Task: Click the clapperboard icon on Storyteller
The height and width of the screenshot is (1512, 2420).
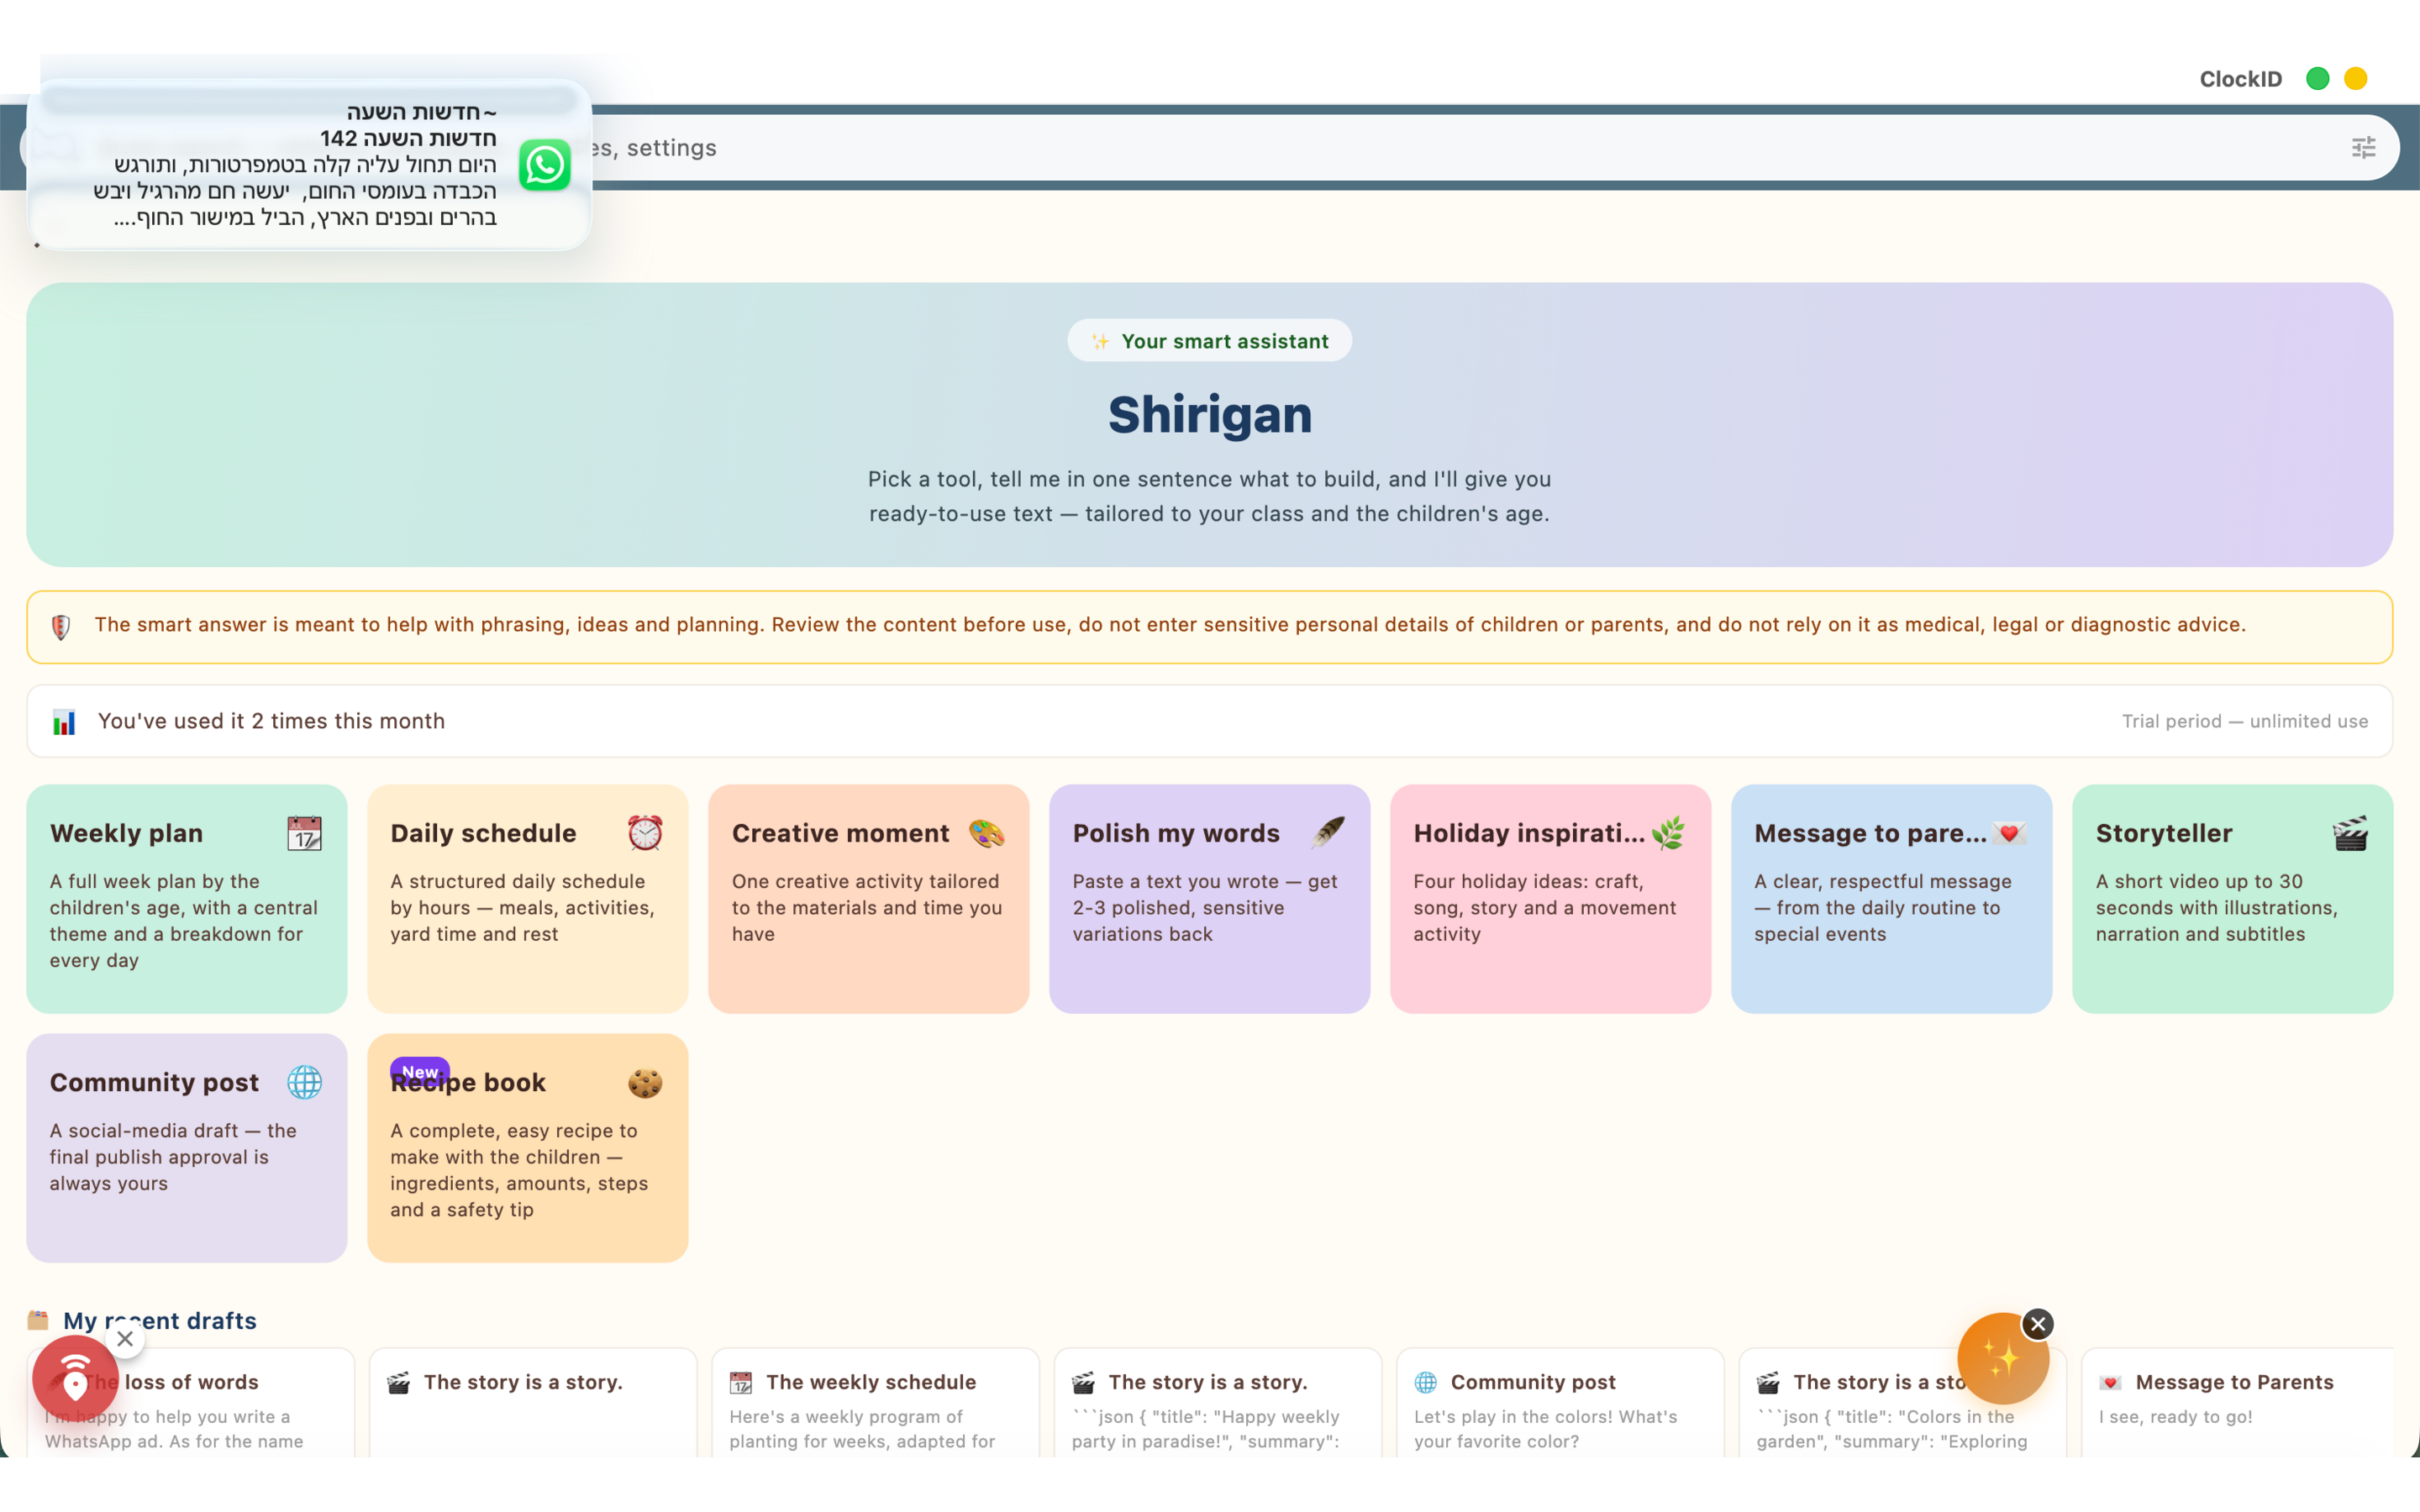Action: [x=2350, y=833]
